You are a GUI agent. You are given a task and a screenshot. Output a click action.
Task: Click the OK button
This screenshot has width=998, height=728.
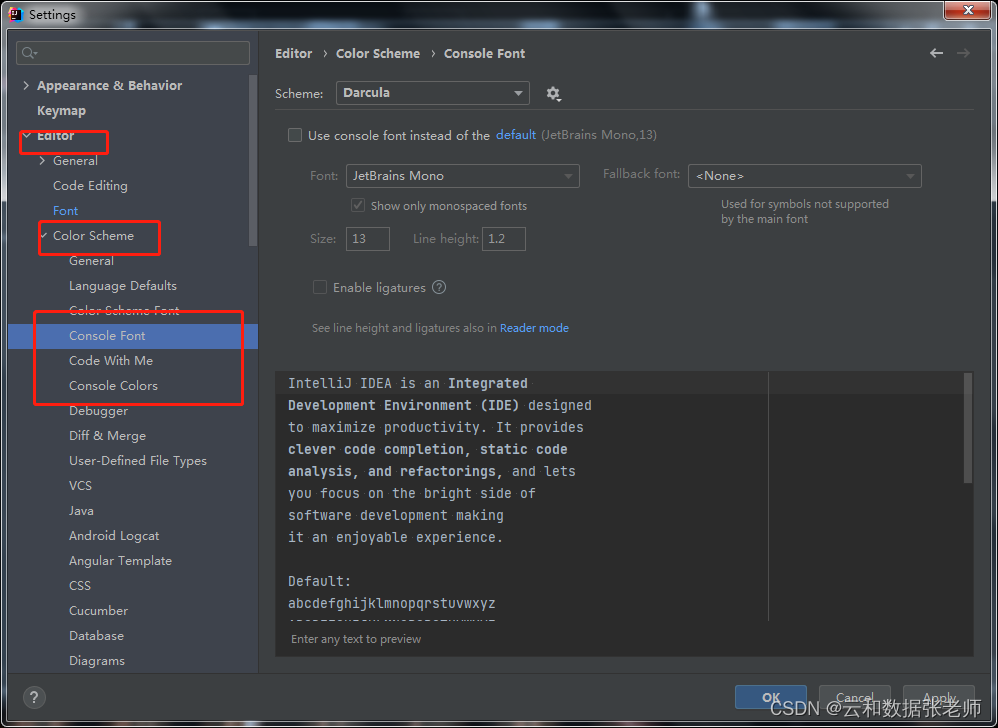(x=771, y=697)
